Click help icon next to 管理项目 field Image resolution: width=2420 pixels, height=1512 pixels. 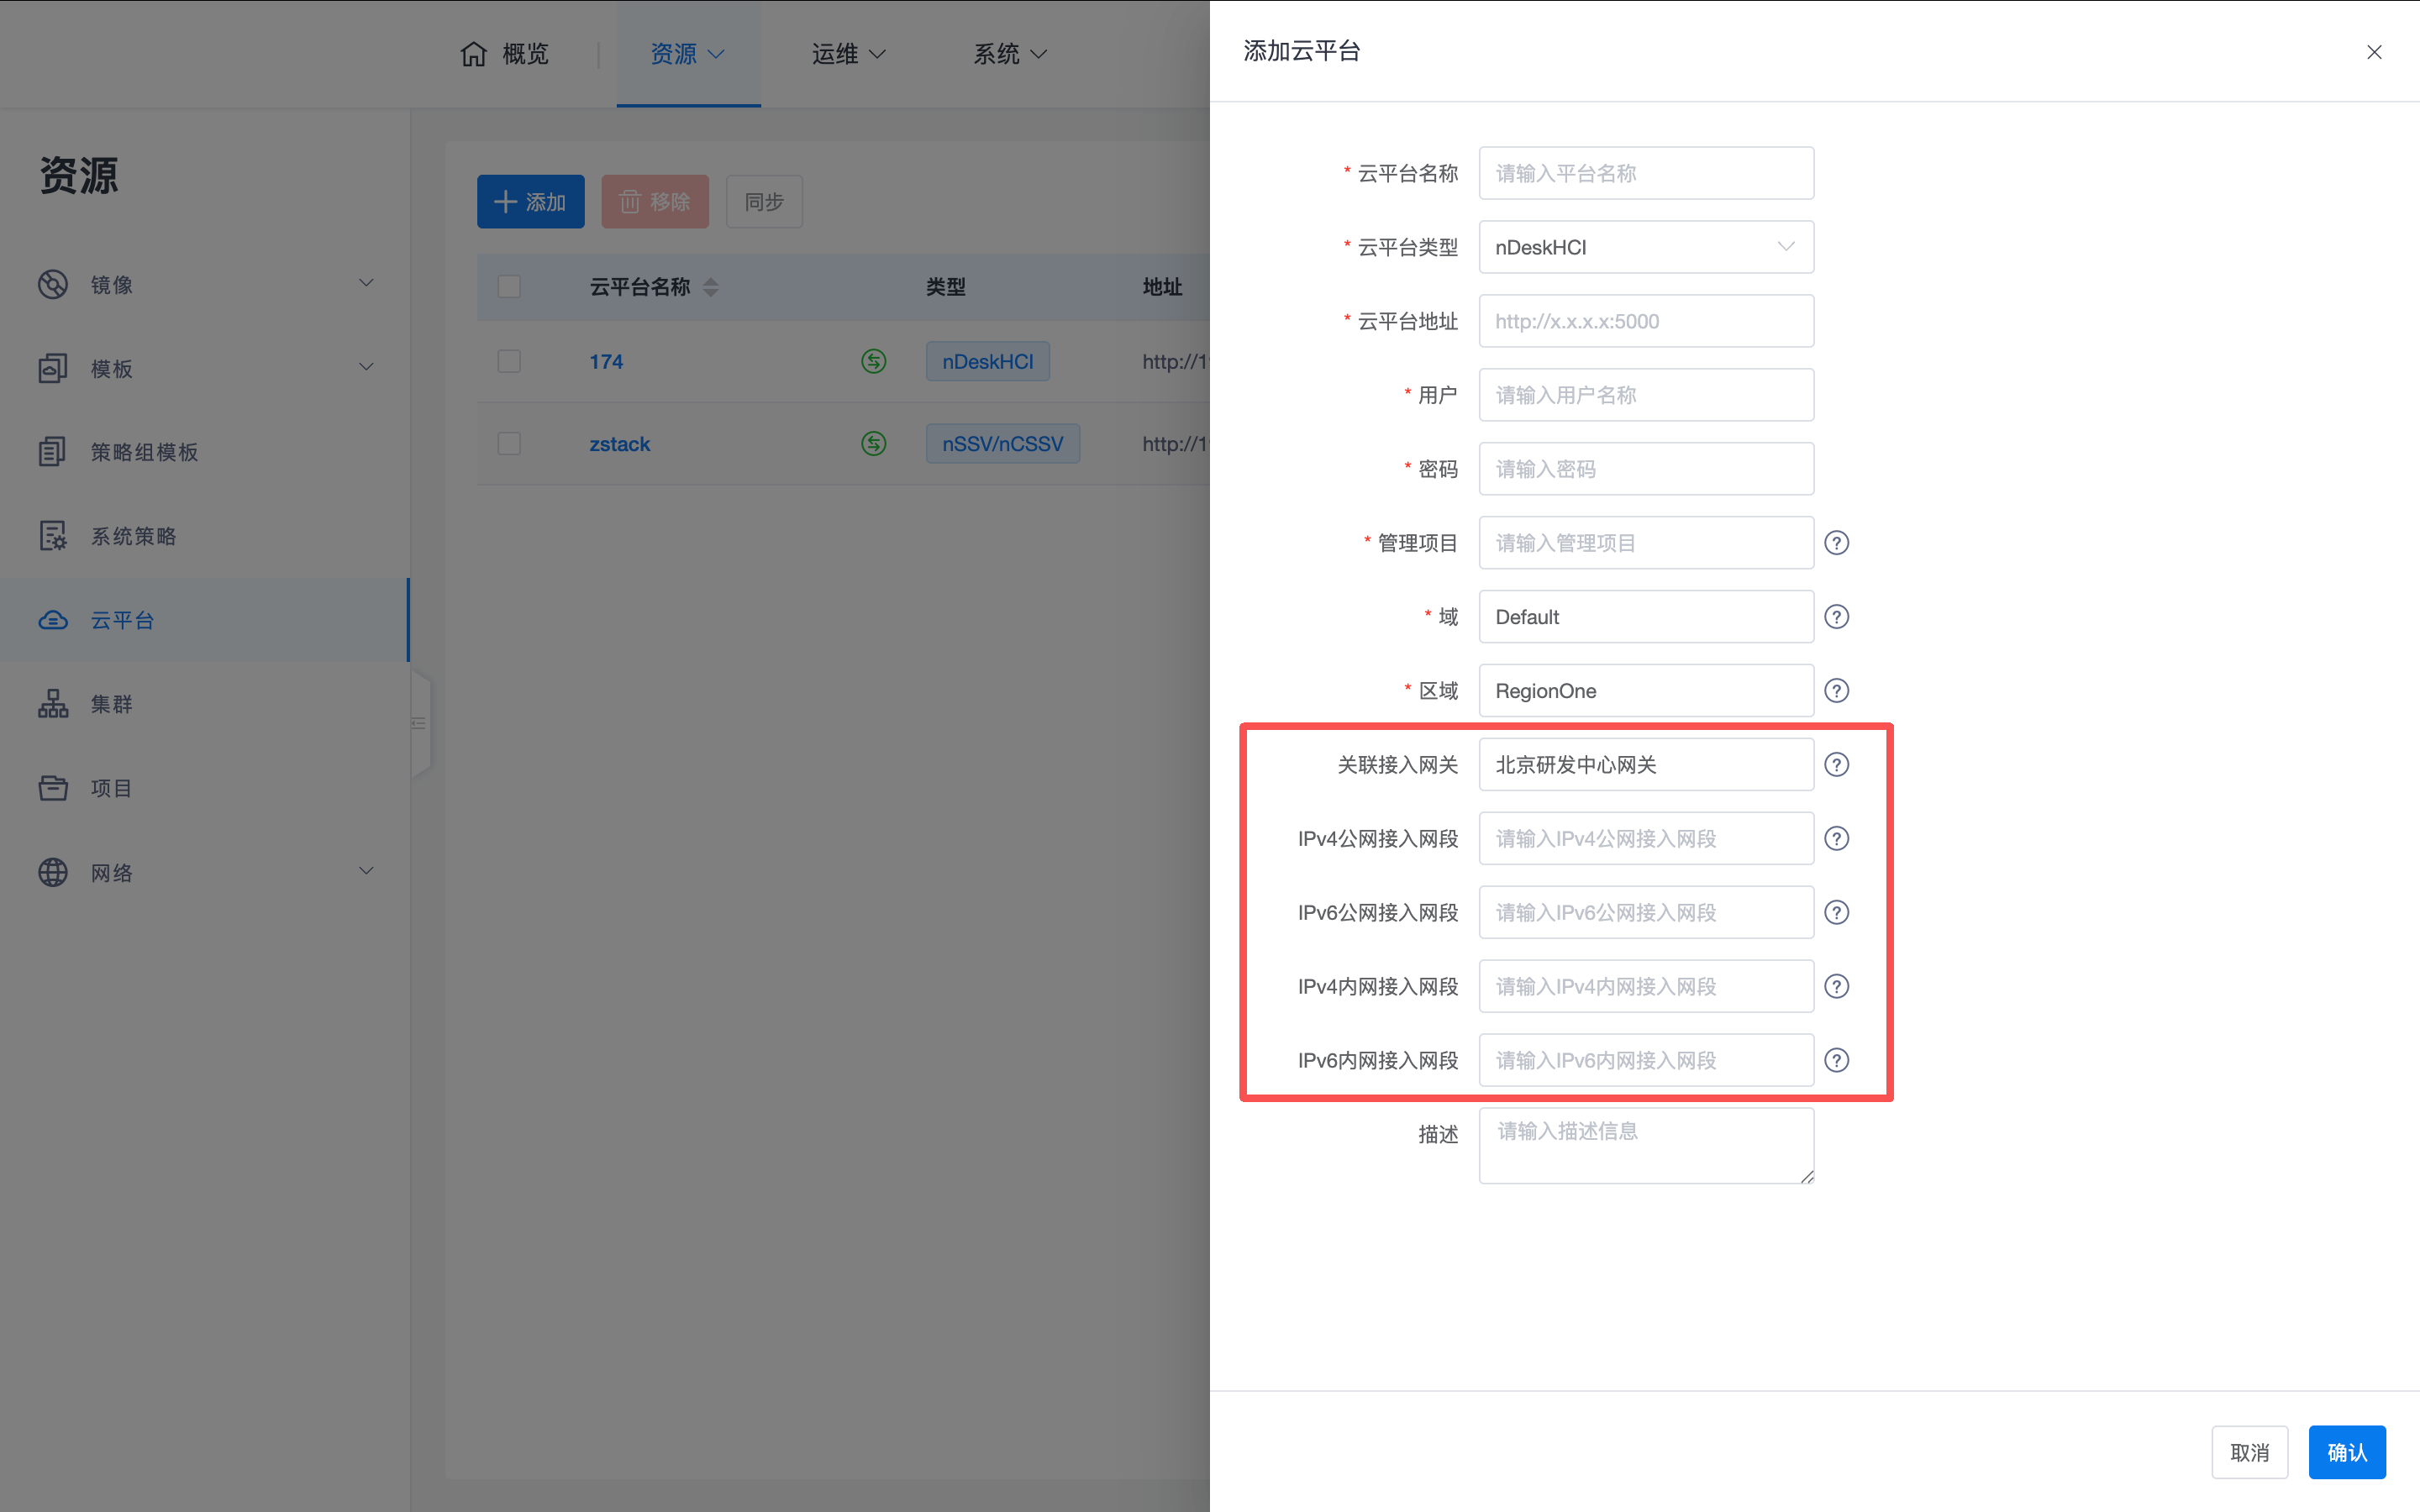pos(1836,543)
